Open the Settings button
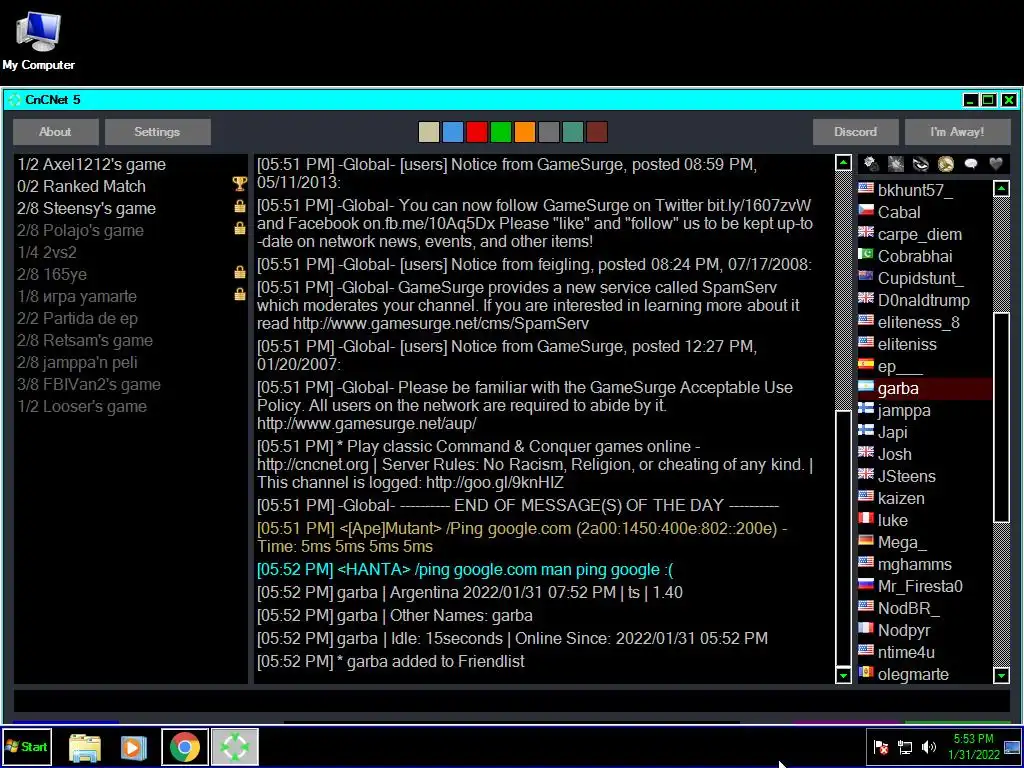The image size is (1024, 768). 157,132
